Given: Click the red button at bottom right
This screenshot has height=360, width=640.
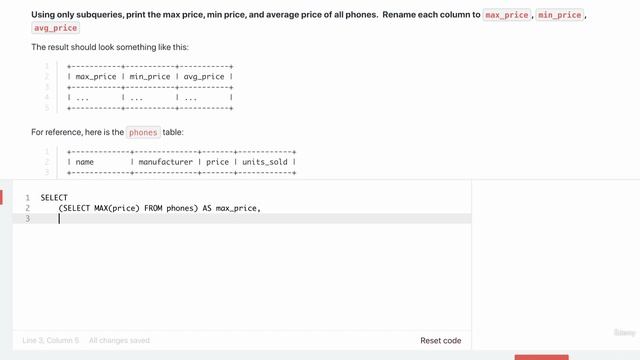Looking at the screenshot, I should (541, 358).
